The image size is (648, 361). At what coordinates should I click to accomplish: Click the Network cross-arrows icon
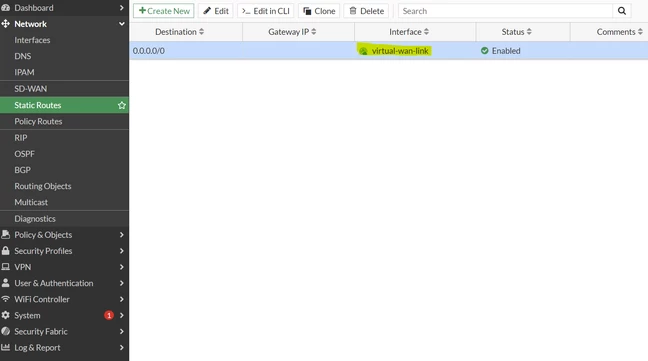(5, 24)
